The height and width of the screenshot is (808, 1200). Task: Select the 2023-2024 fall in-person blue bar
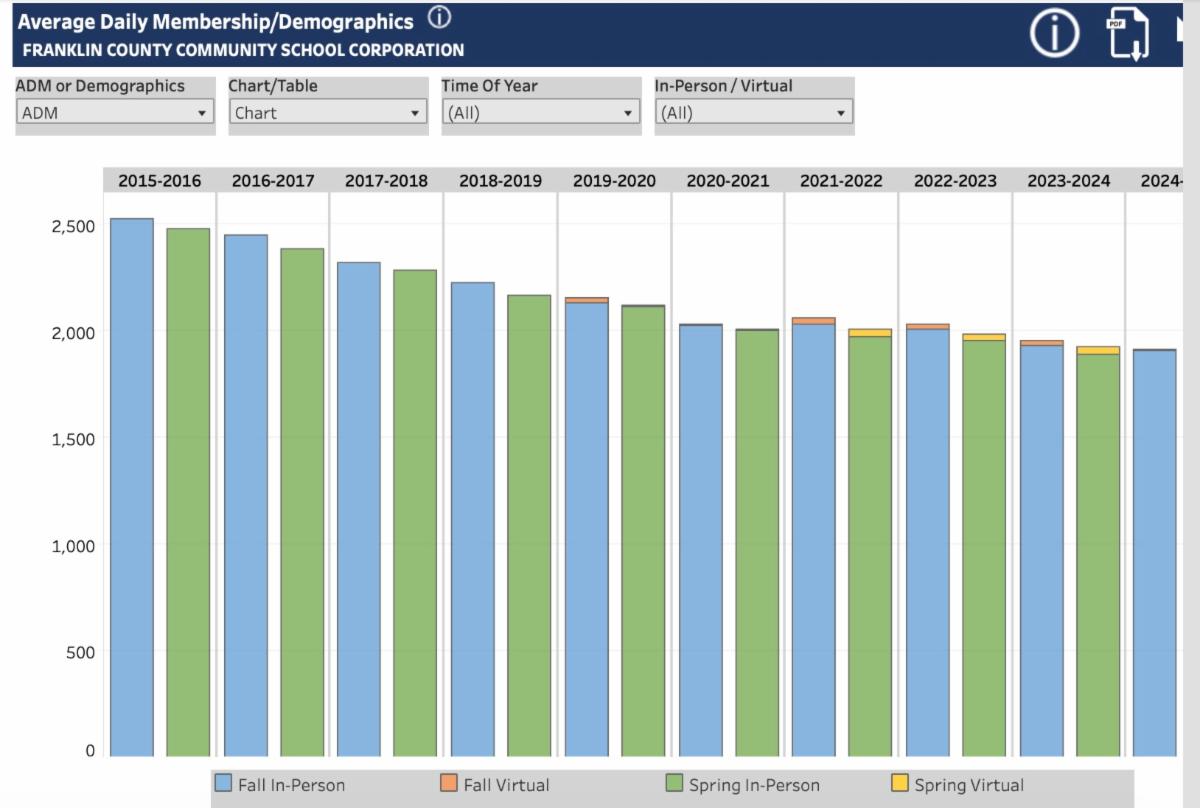(x=1041, y=550)
